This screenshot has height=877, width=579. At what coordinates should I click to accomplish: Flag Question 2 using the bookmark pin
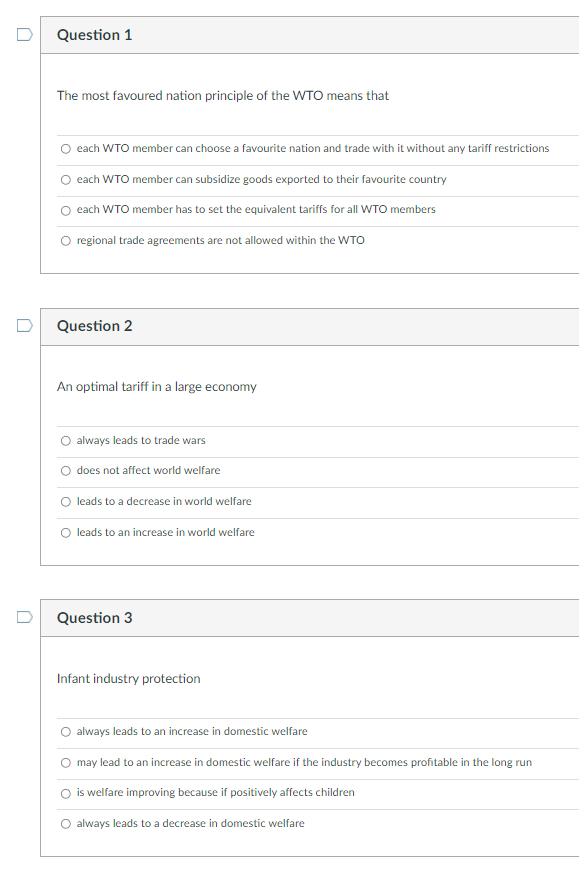click(x=23, y=324)
